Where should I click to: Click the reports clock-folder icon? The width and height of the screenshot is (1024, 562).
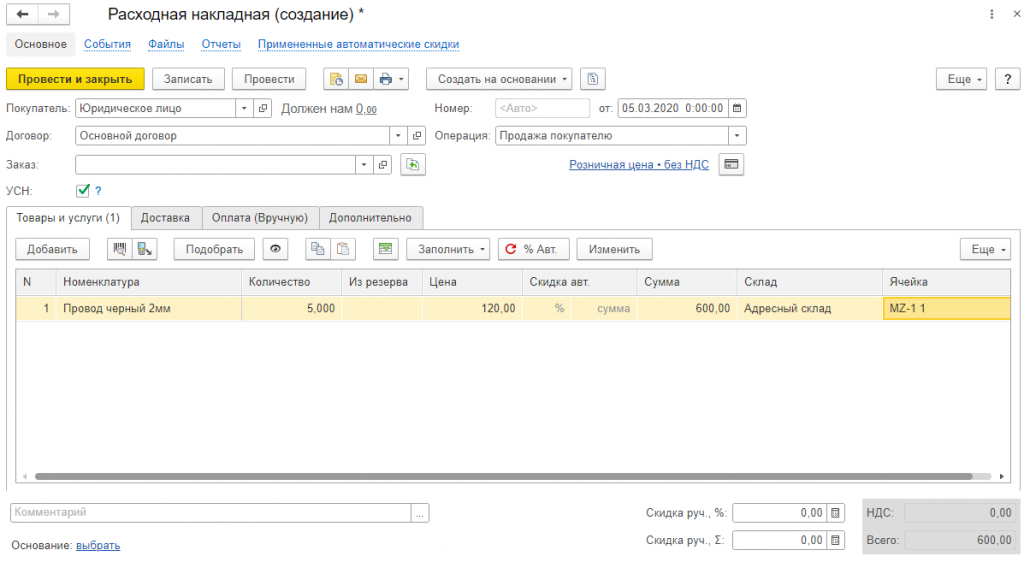coord(336,79)
